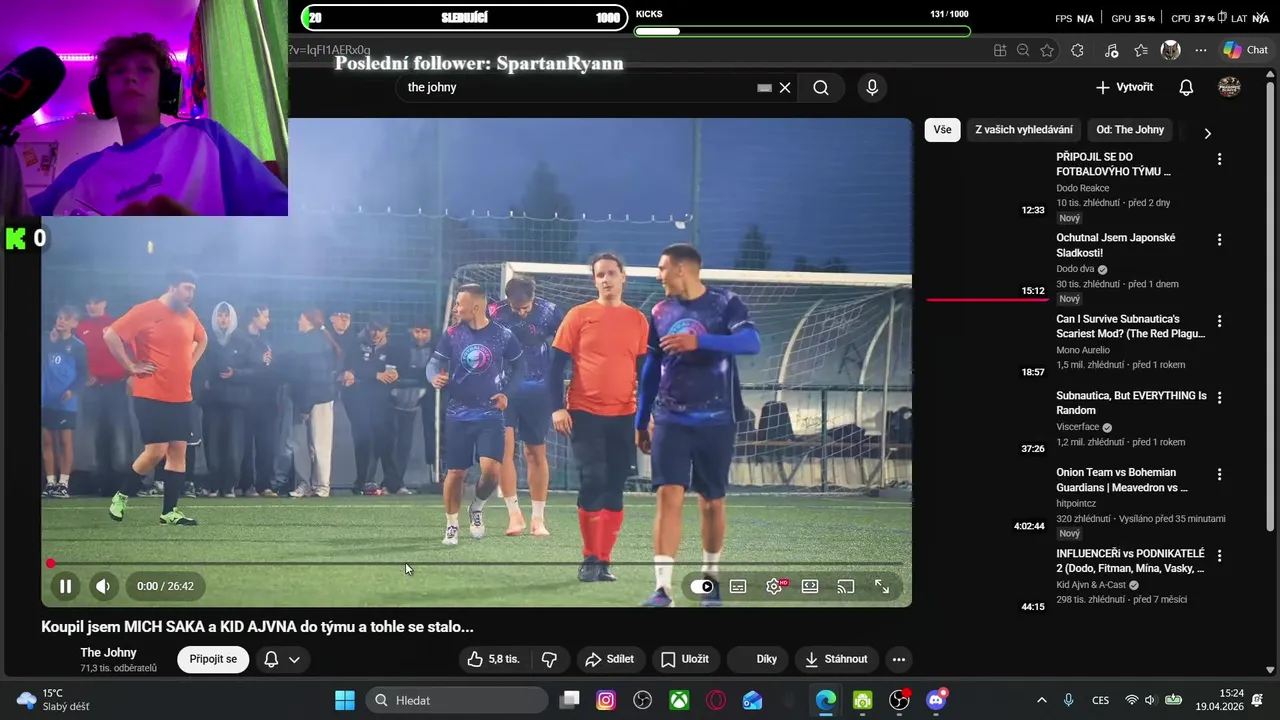The width and height of the screenshot is (1280, 720).
Task: Open the split screen app icon in address bar
Action: pyautogui.click(x=1000, y=50)
